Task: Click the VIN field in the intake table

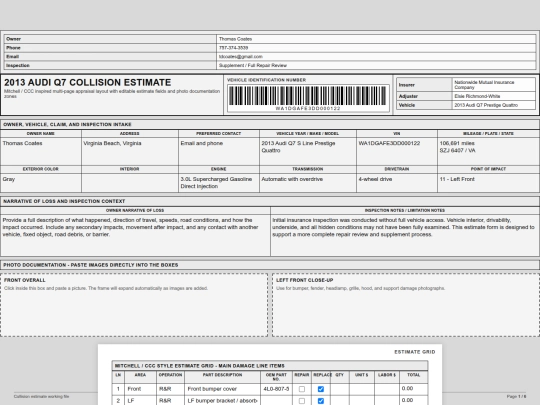Action: (397, 151)
